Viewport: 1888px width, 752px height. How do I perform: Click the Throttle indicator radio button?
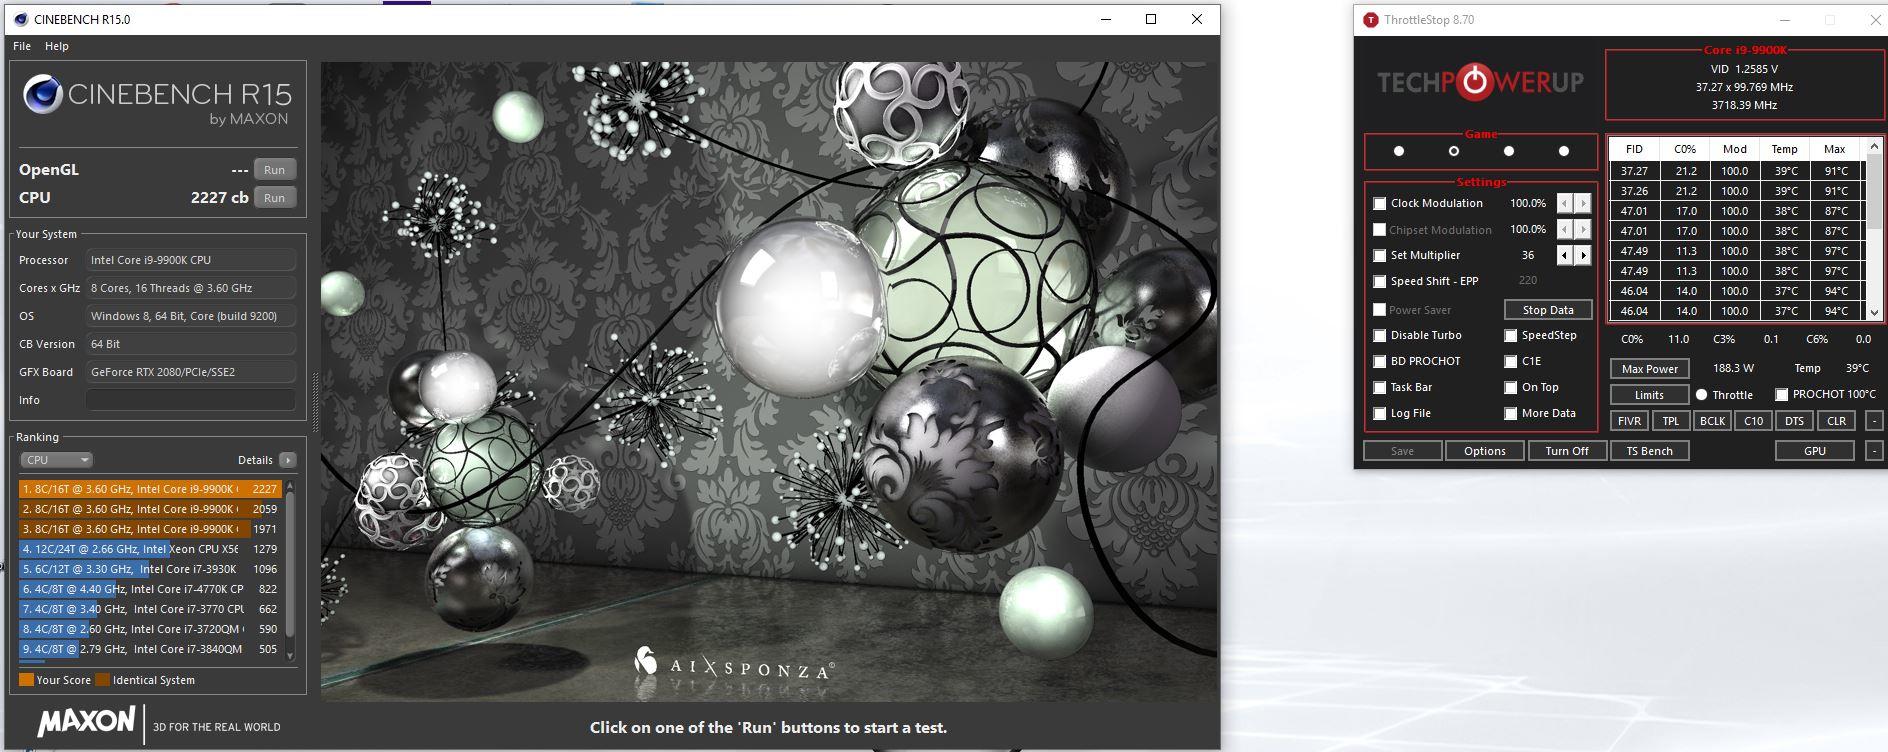pos(1701,395)
